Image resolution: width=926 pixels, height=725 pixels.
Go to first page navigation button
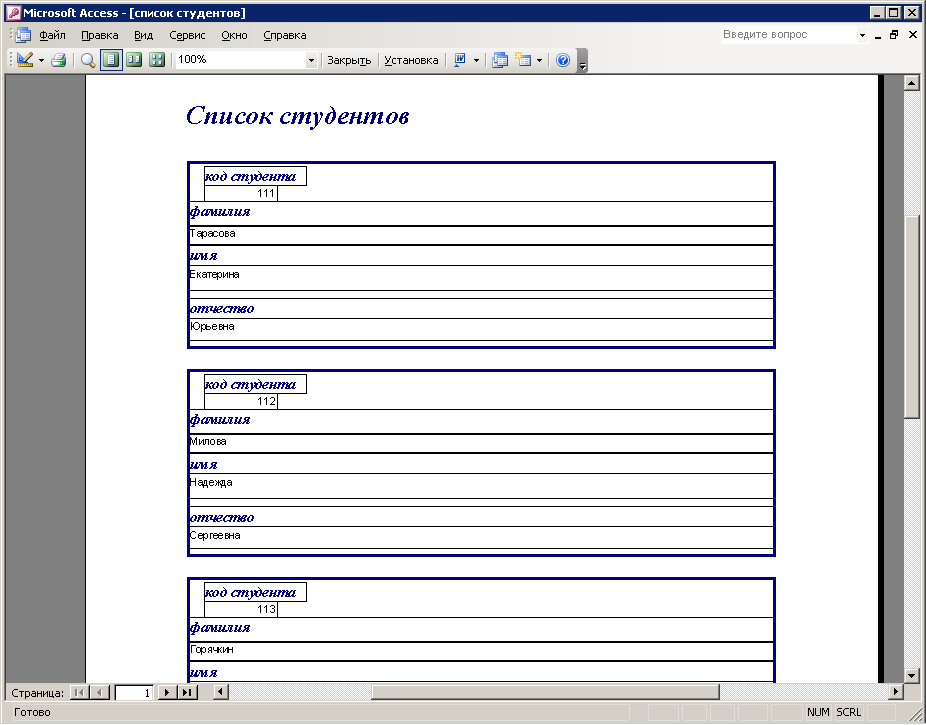78,693
